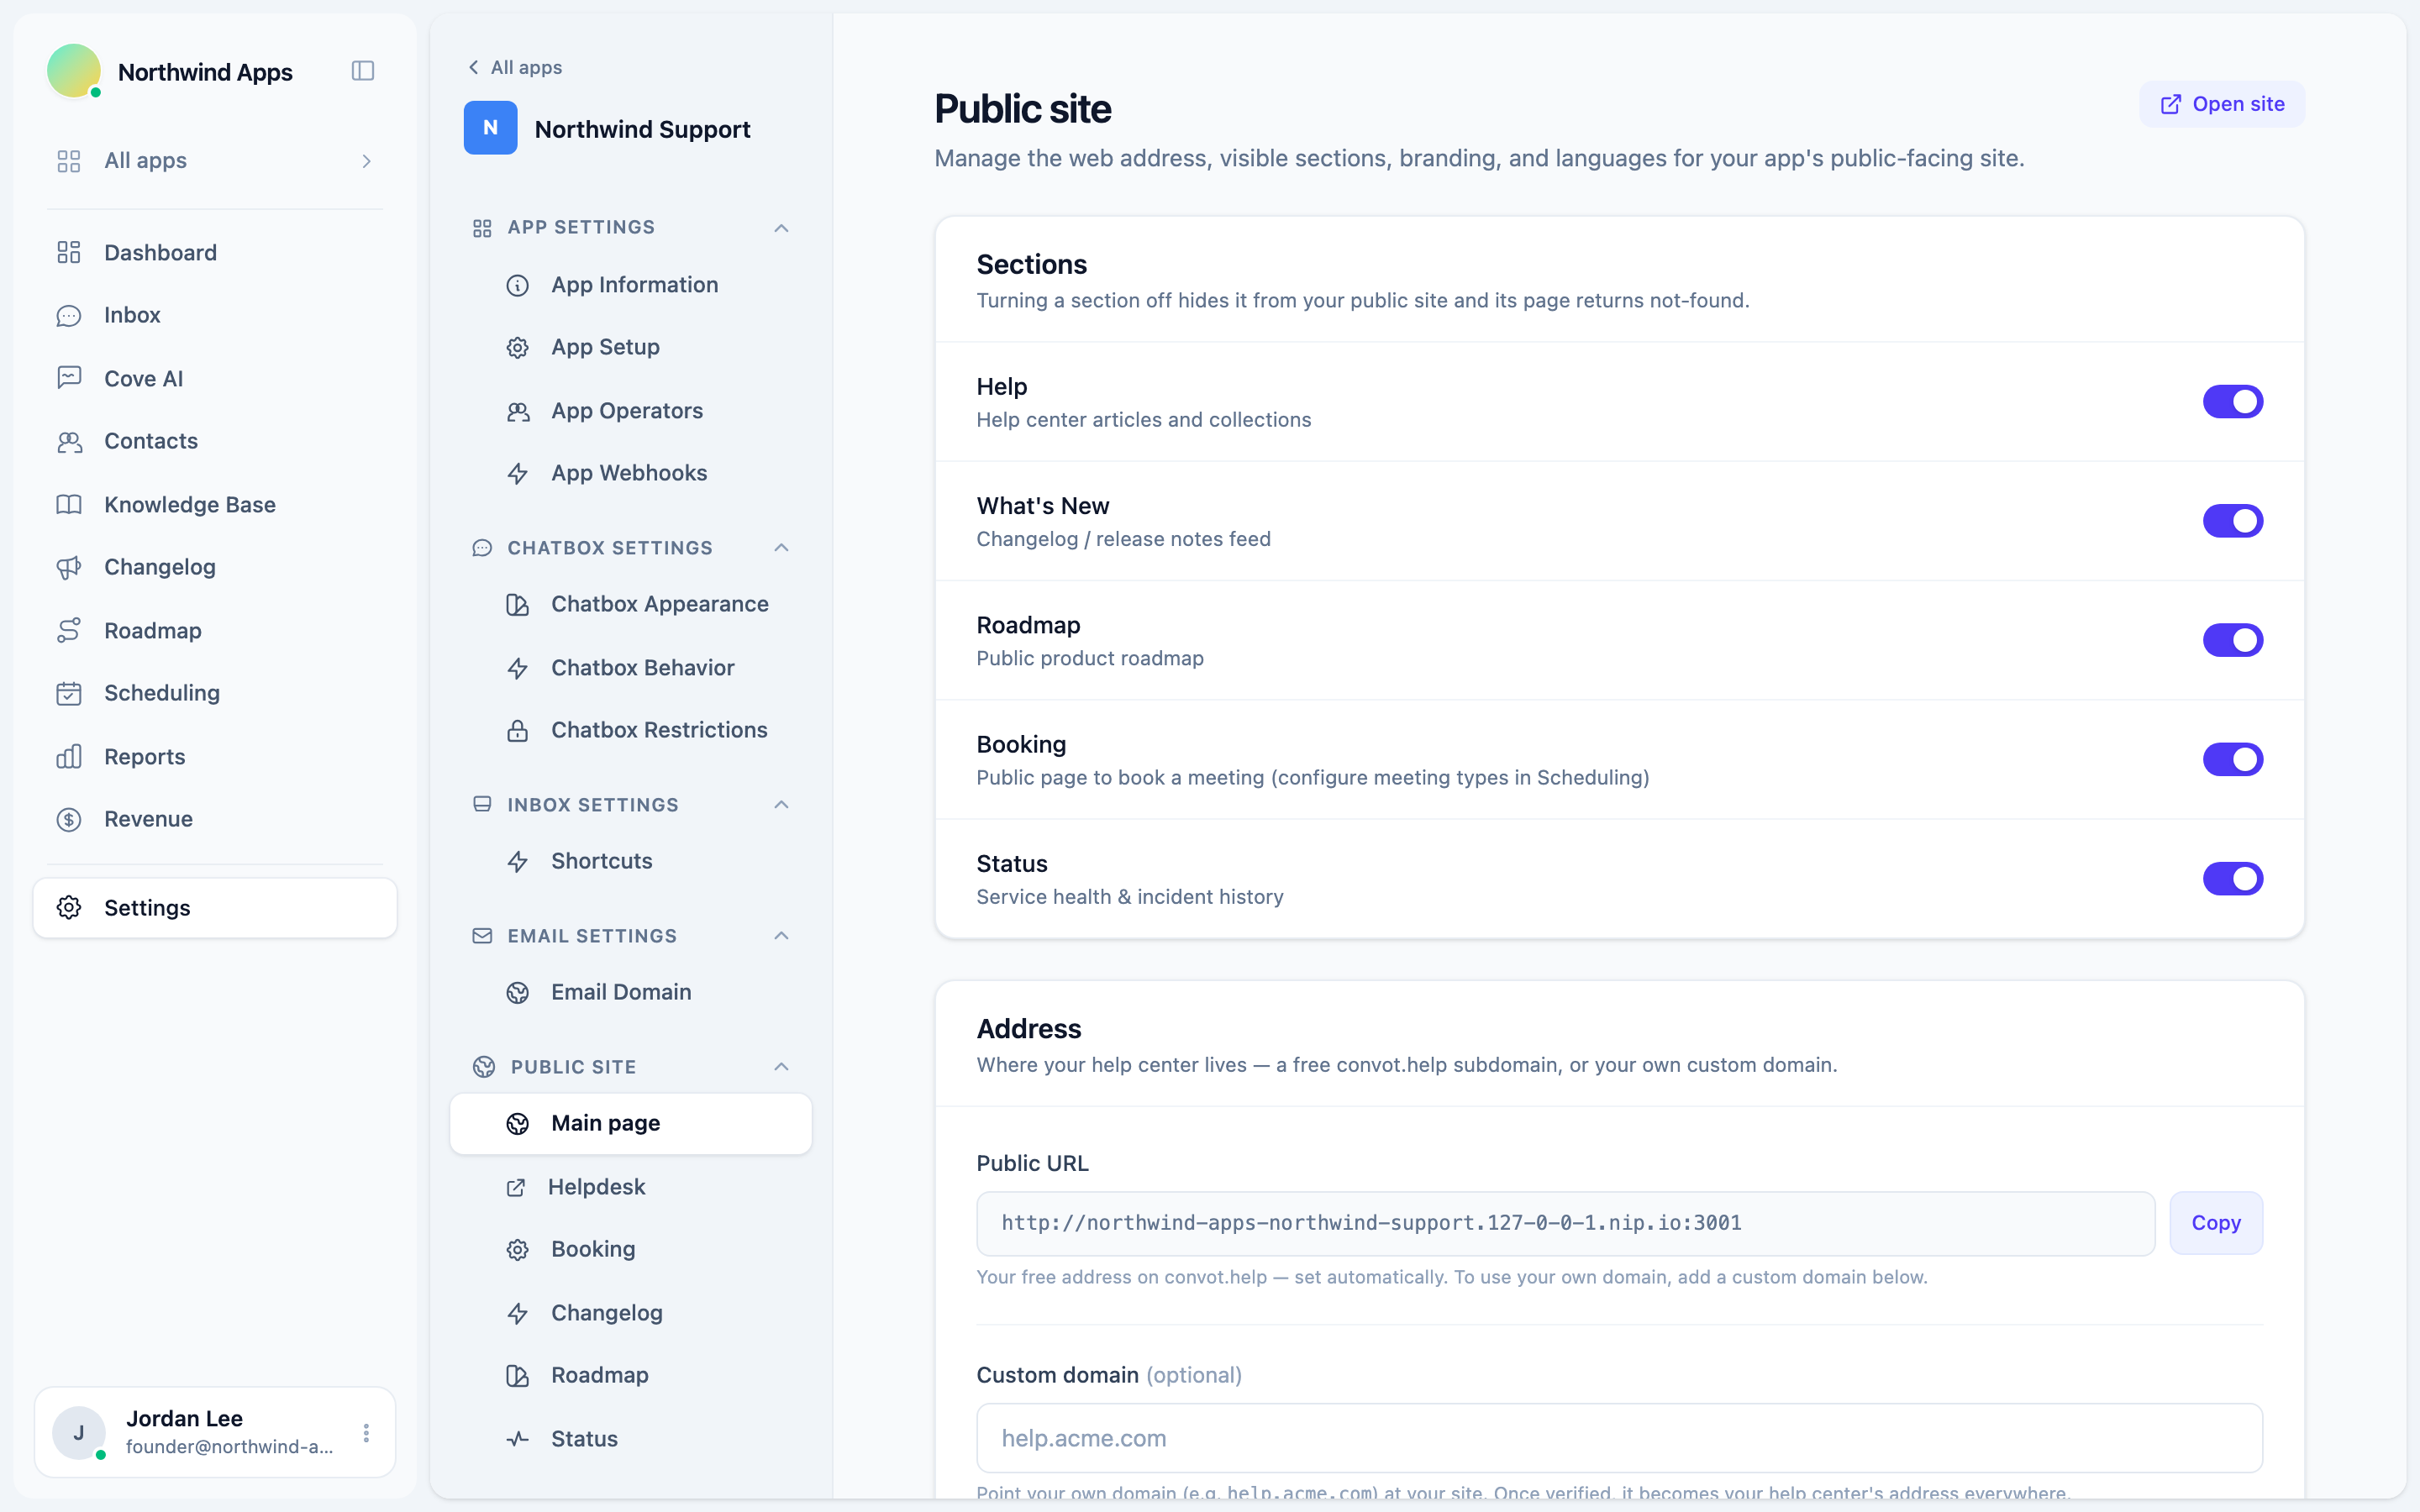Image resolution: width=2420 pixels, height=1512 pixels.
Task: Open the App Information settings page
Action: coord(631,285)
